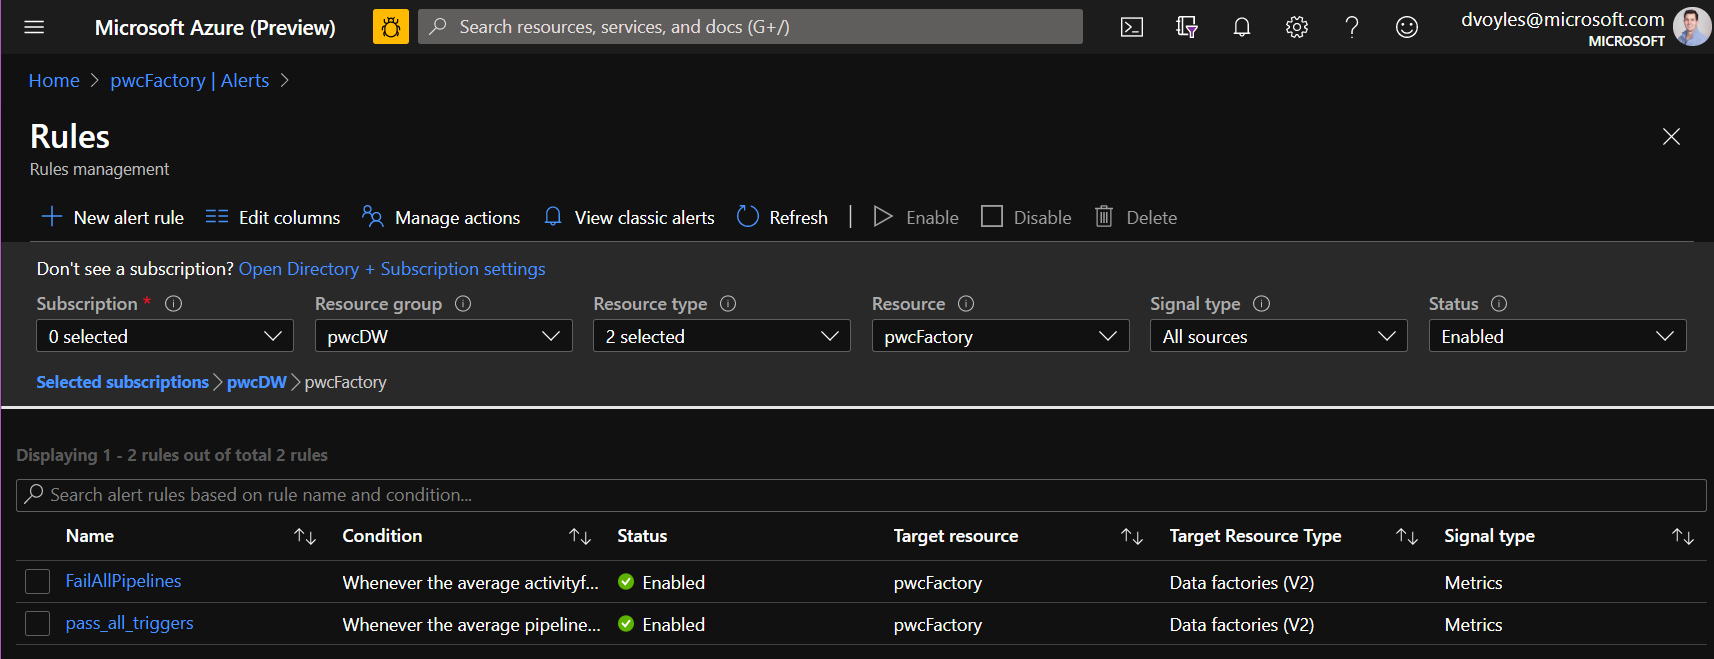Click New alert rule
1714x659 pixels.
point(112,217)
